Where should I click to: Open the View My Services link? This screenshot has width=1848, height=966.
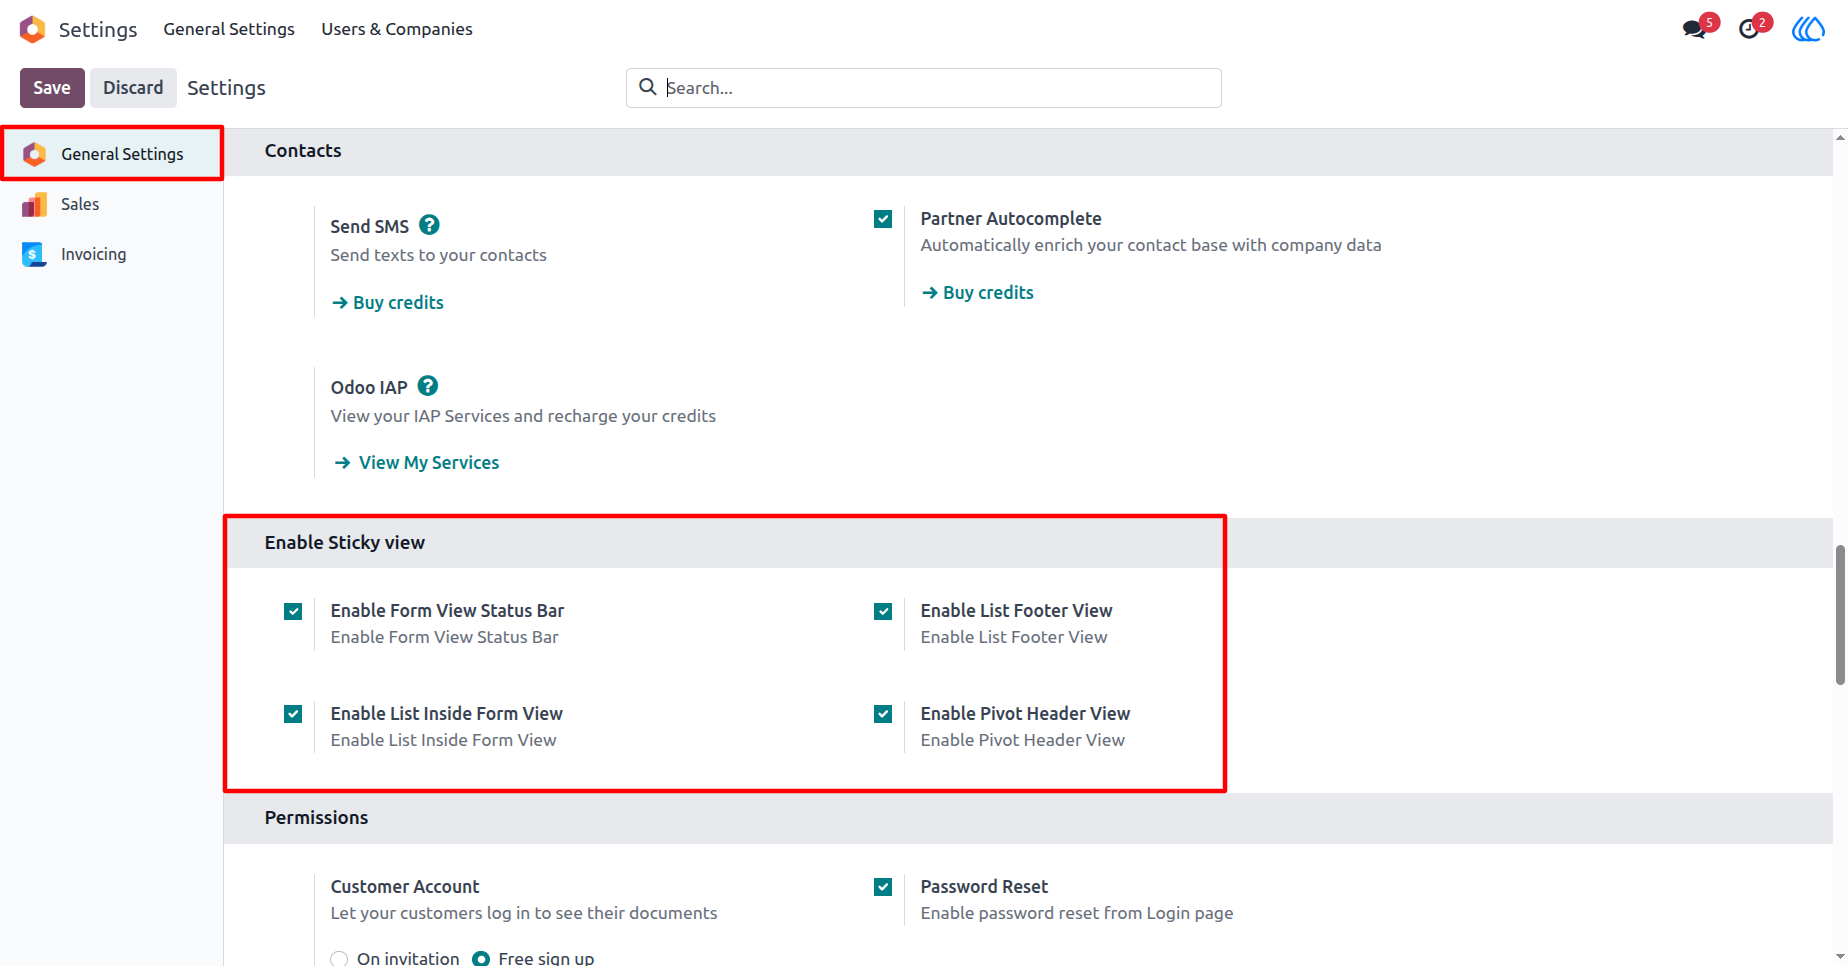(417, 462)
